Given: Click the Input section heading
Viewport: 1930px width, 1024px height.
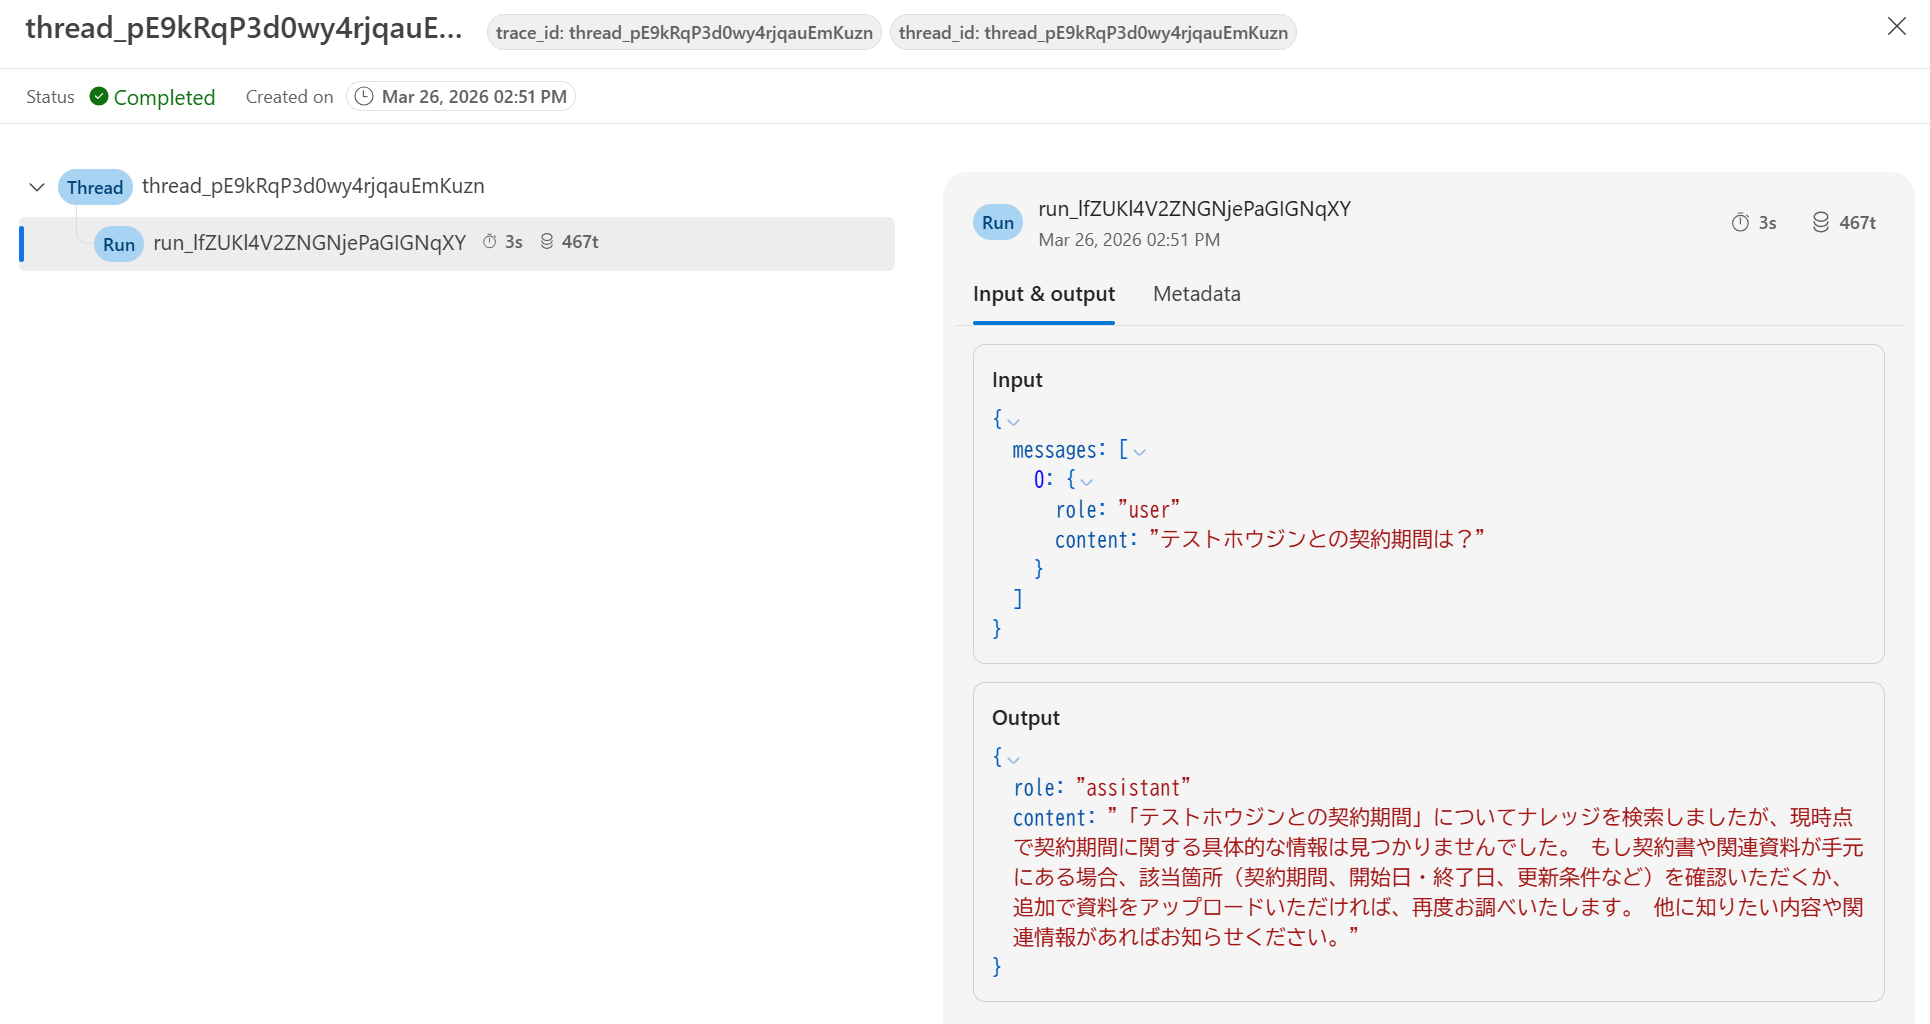Looking at the screenshot, I should (x=1017, y=380).
